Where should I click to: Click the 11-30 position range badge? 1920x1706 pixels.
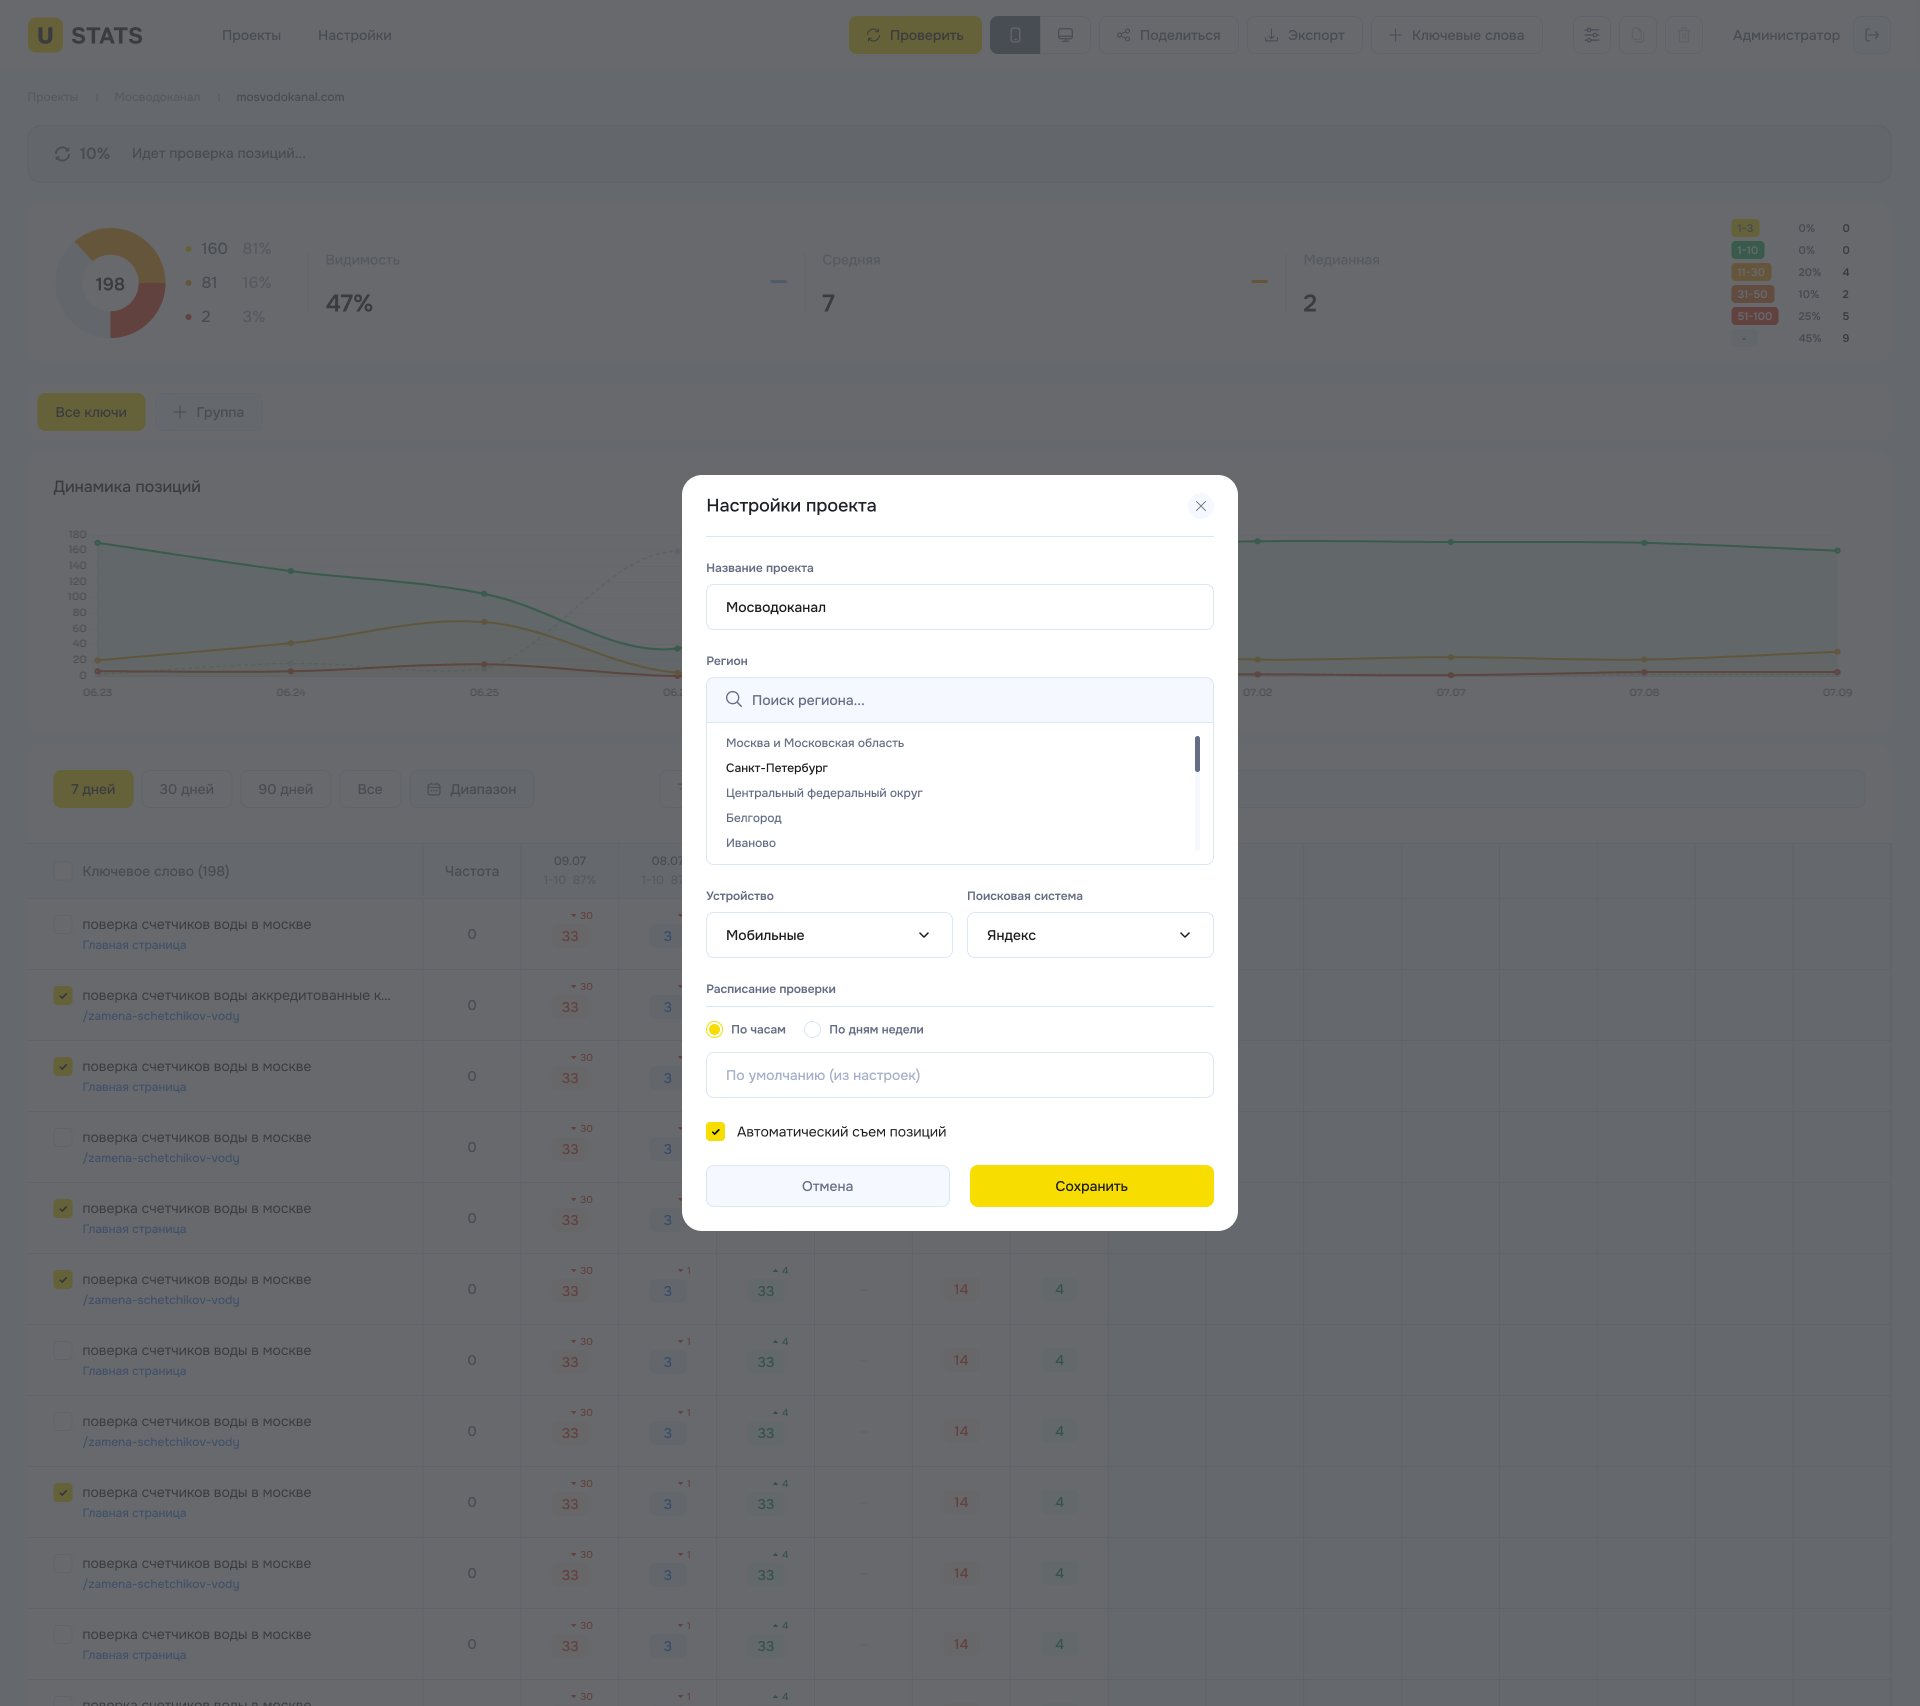(x=1751, y=272)
